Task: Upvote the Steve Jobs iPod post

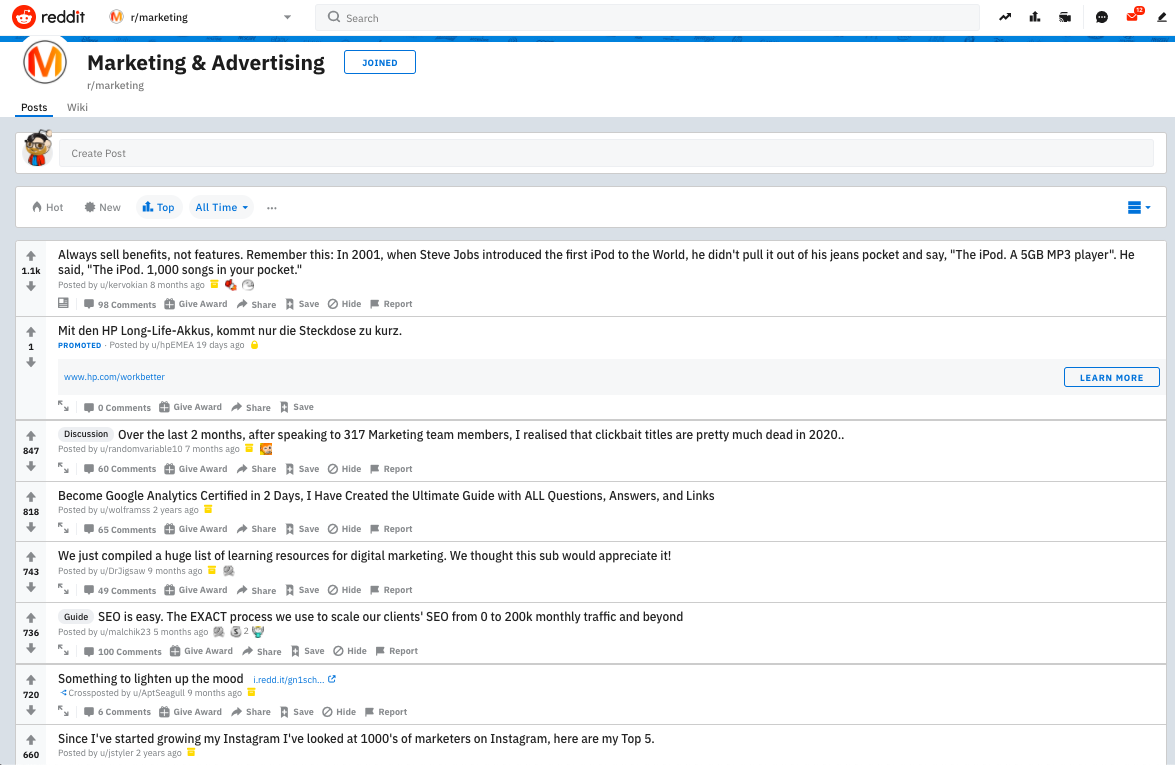Action: (x=31, y=256)
